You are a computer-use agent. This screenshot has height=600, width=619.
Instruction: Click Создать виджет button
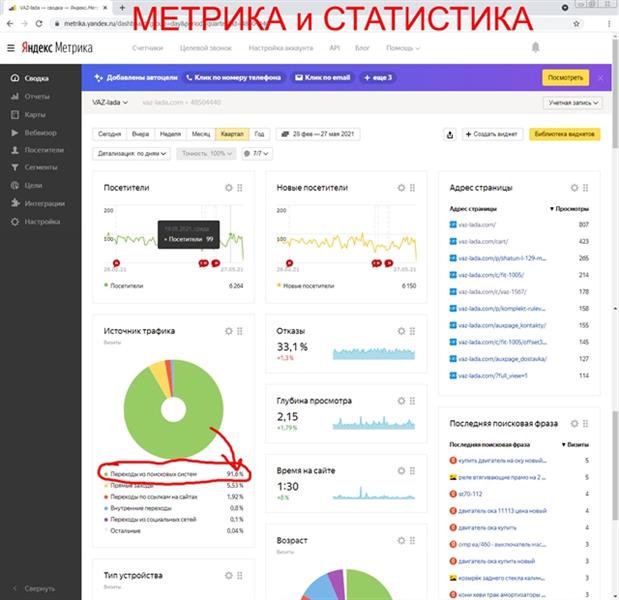coord(492,134)
